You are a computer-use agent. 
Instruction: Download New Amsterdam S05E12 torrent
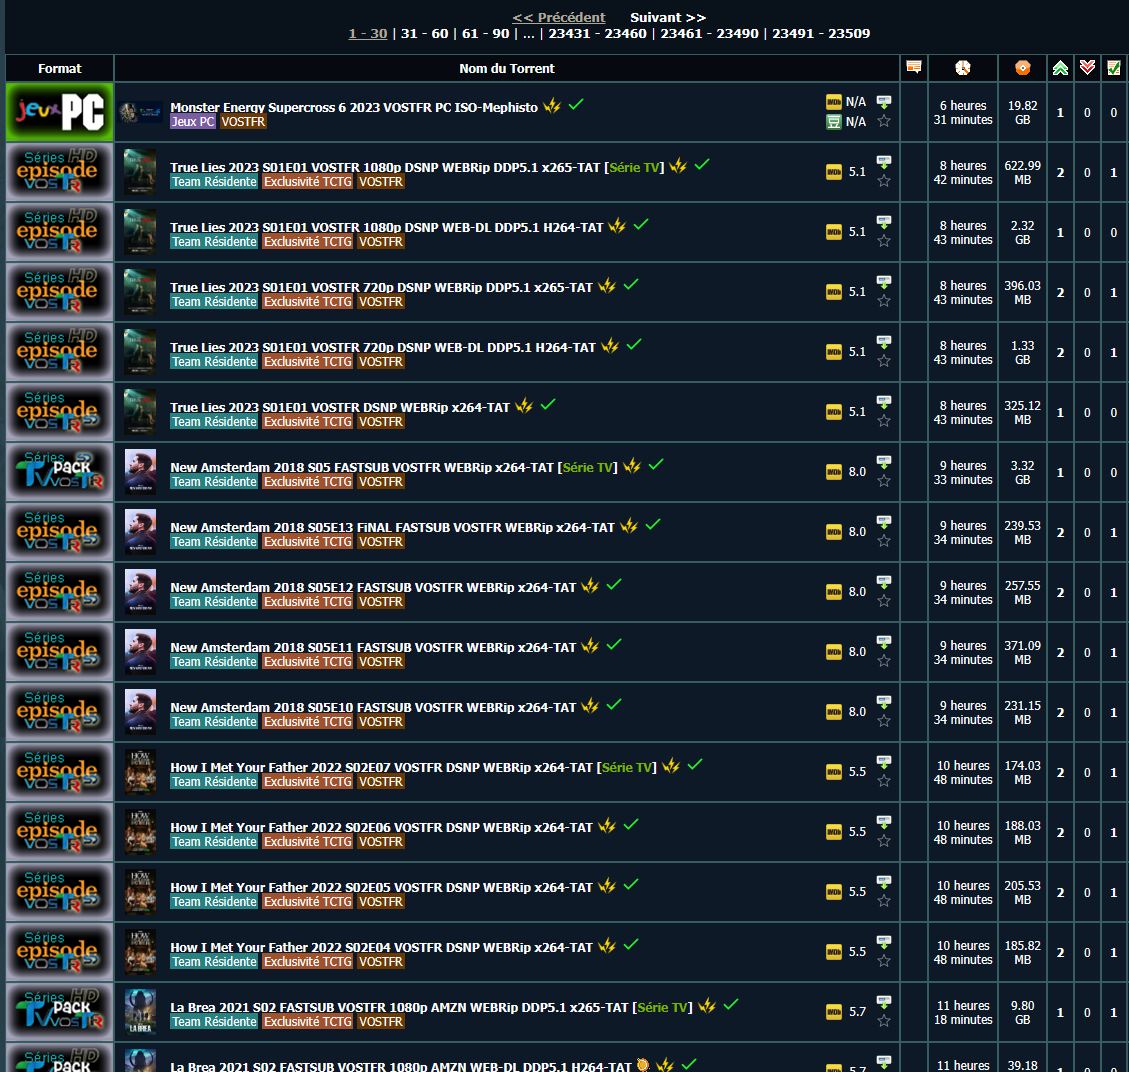[883, 582]
